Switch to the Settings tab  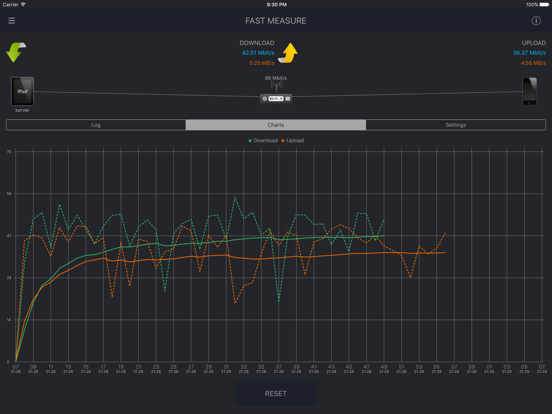tap(456, 125)
